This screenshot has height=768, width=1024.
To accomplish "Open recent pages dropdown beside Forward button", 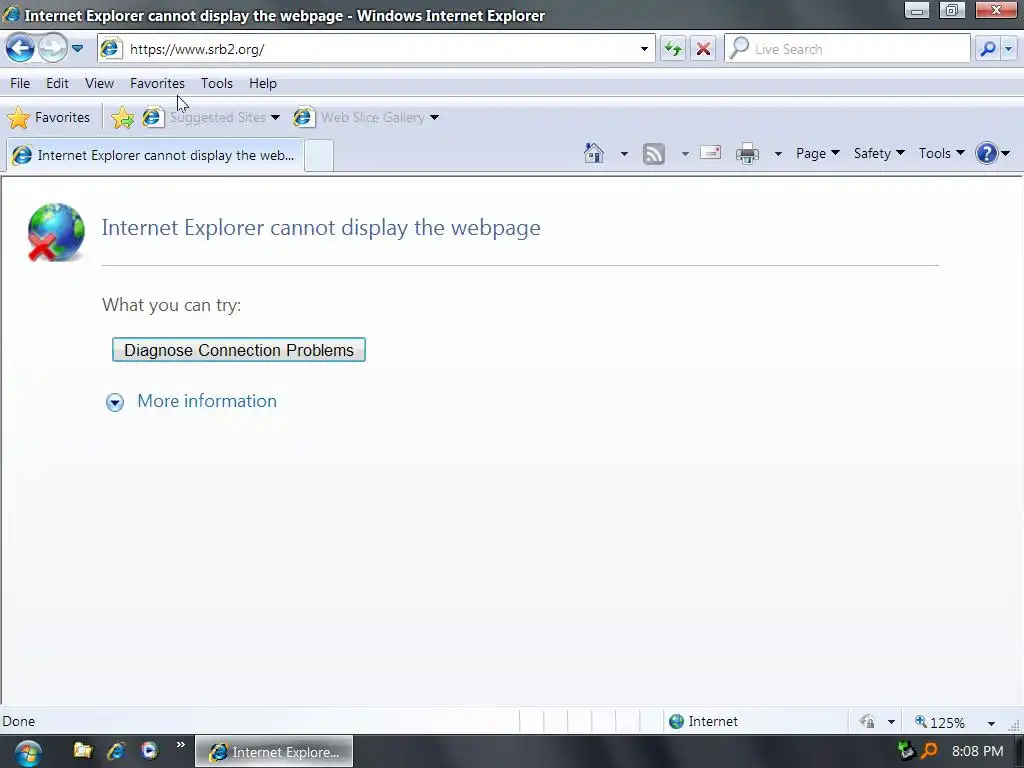I will (77, 48).
